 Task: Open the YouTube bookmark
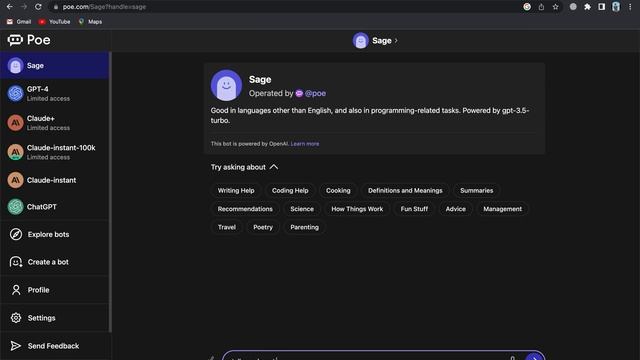pos(54,22)
